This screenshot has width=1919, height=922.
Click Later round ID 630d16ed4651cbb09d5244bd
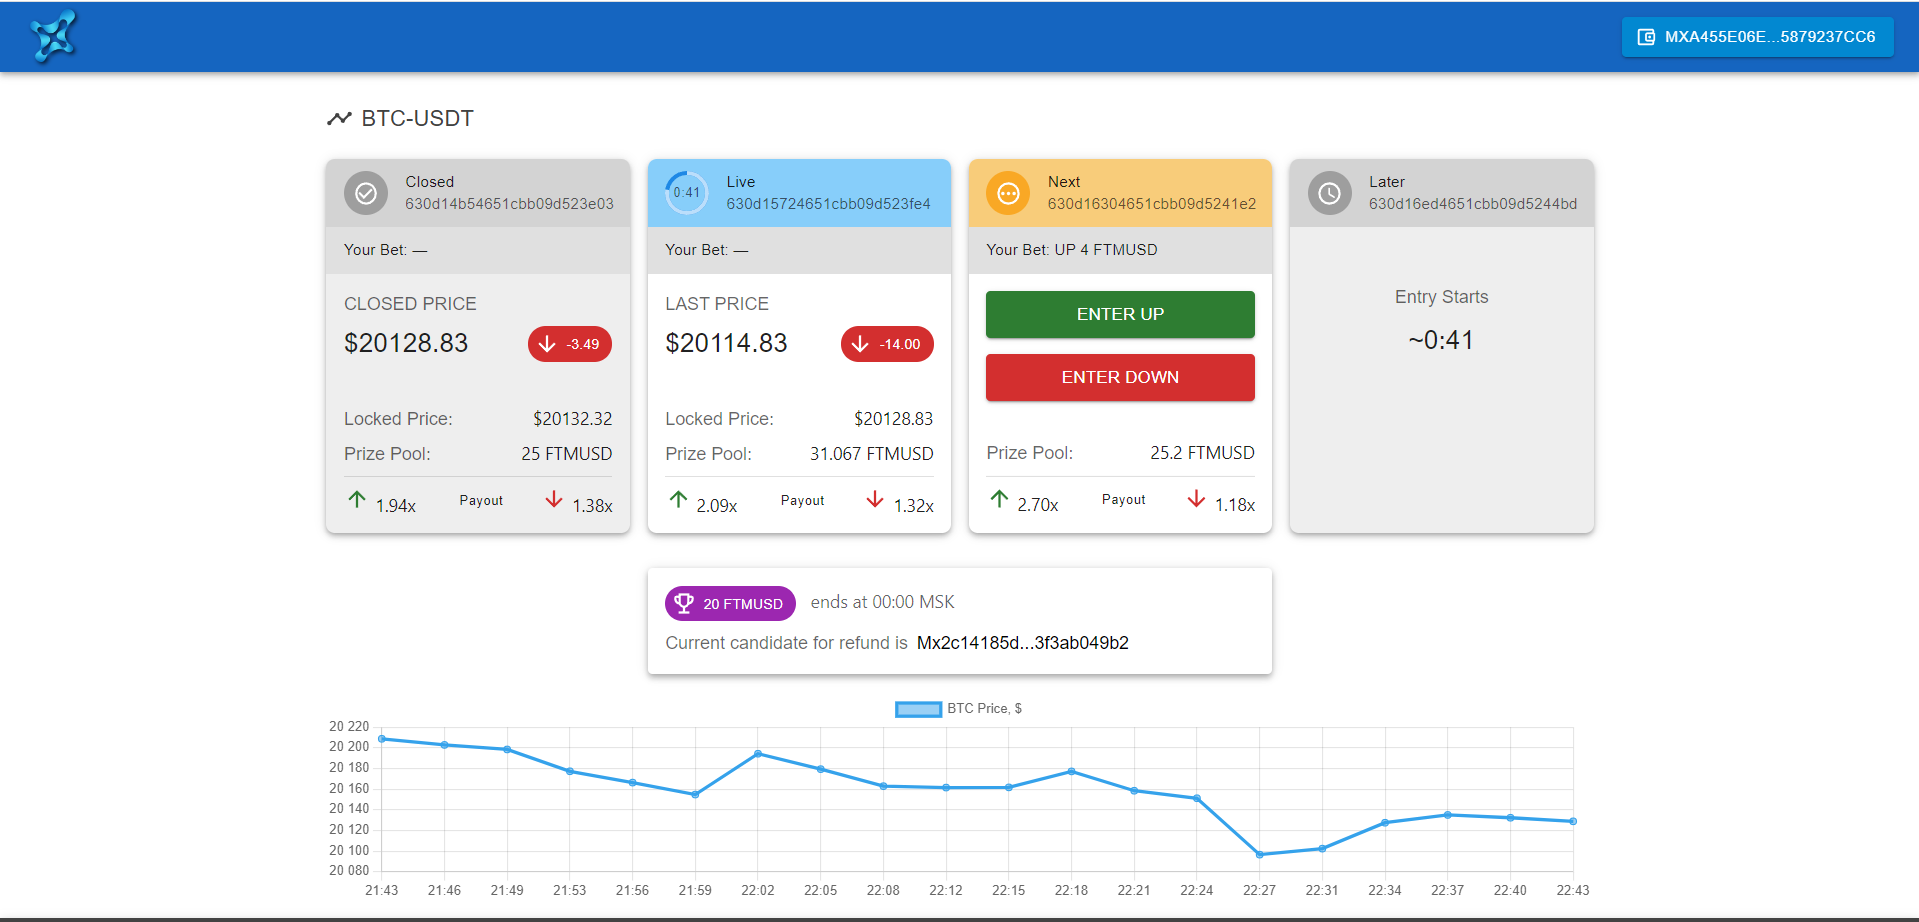tap(1473, 204)
